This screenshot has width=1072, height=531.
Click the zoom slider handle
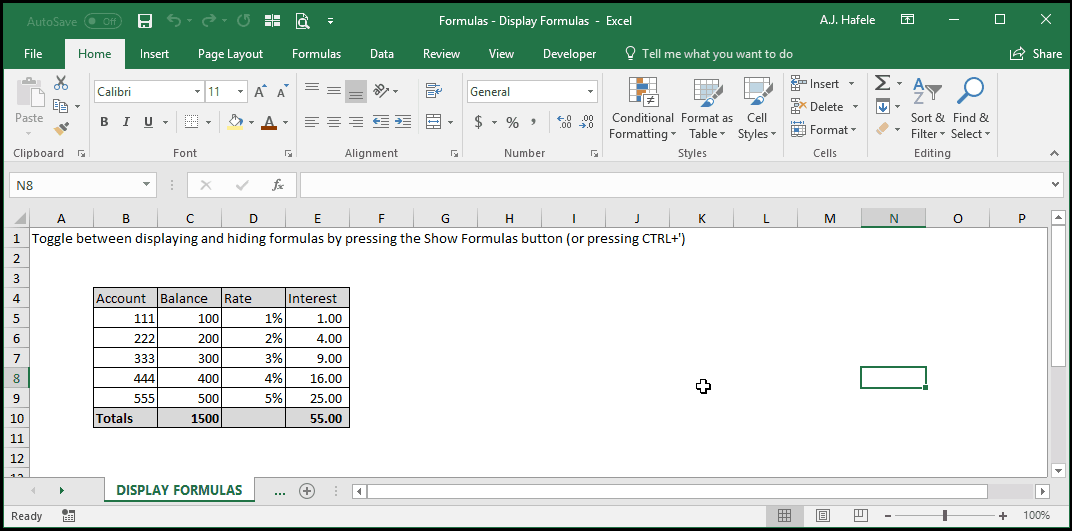coord(945,515)
